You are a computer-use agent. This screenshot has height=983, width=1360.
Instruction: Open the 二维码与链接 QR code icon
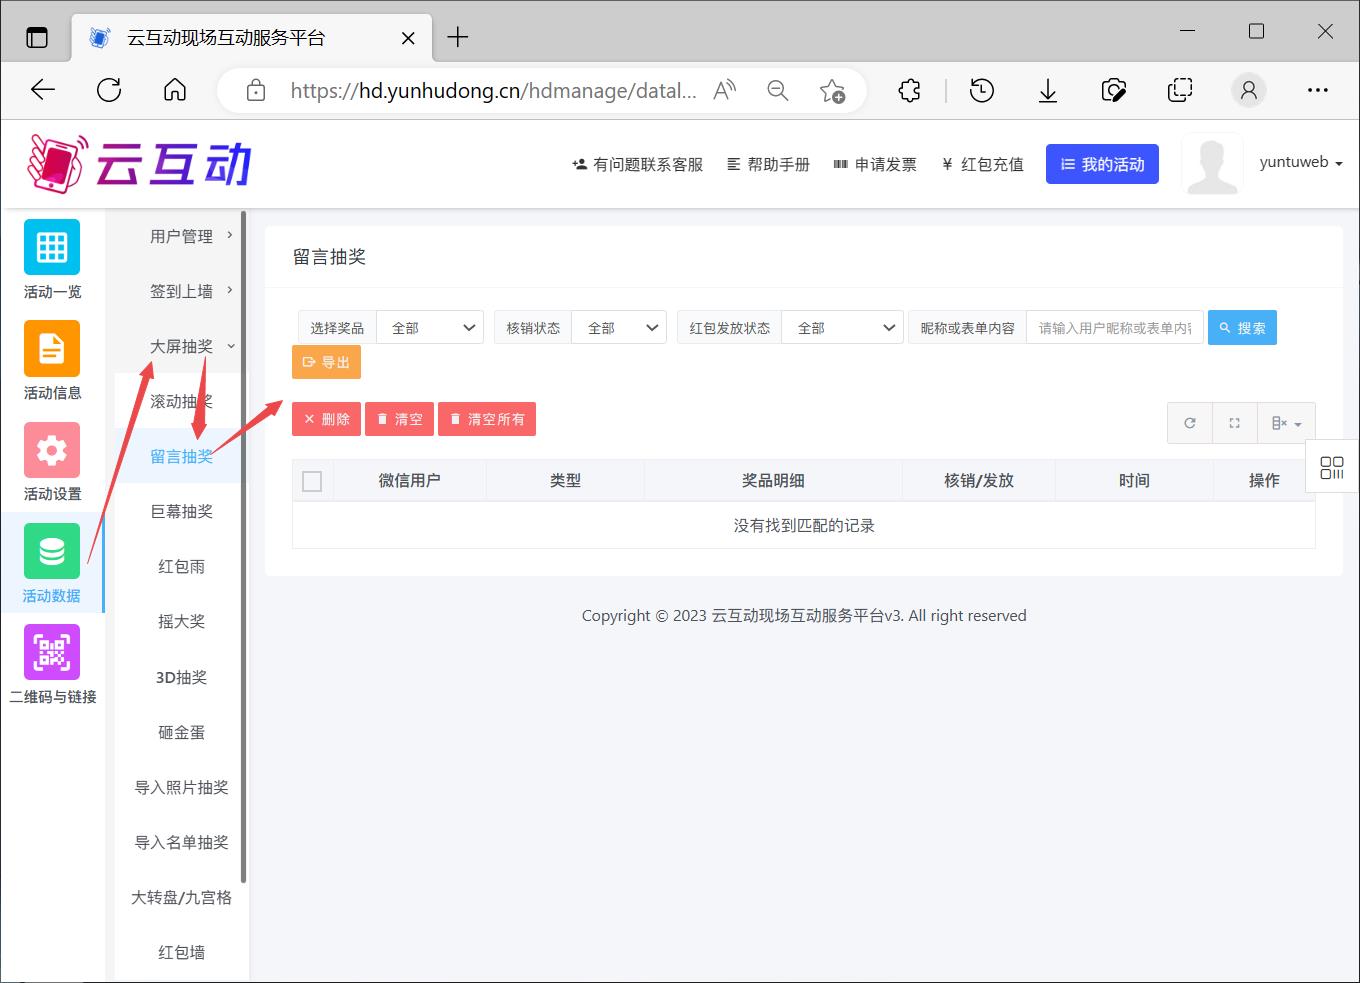click(x=52, y=652)
